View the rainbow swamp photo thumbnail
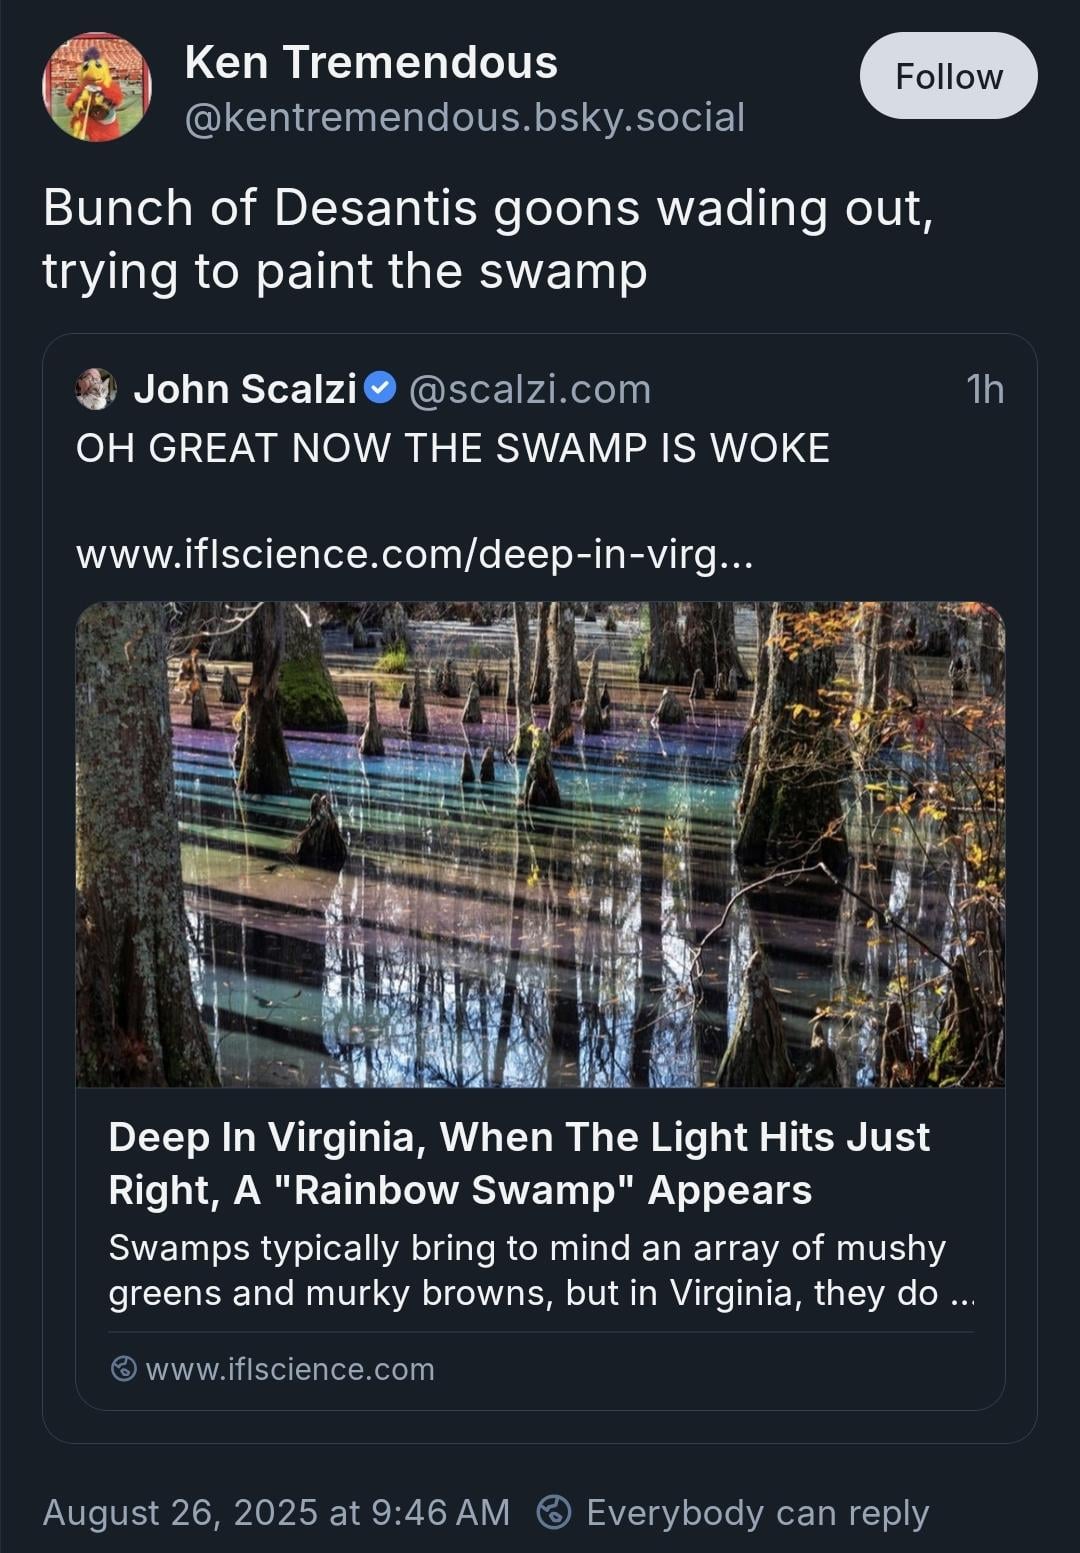This screenshot has height=1553, width=1080. coord(540,844)
